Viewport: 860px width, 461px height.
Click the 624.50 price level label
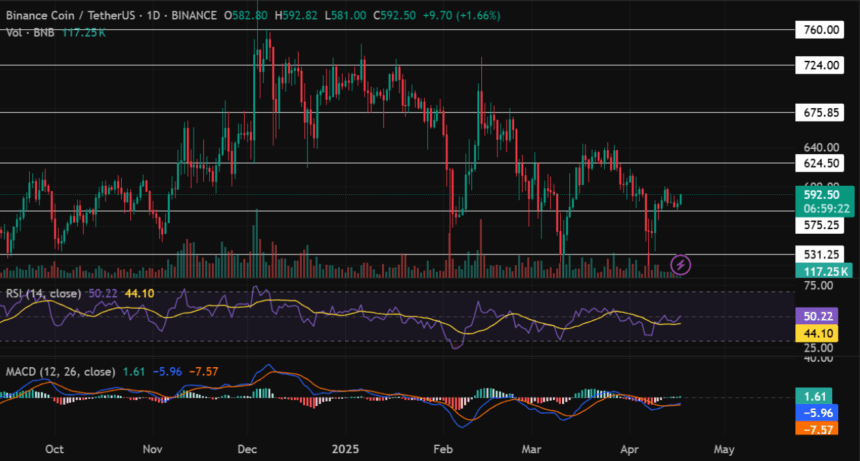coord(819,163)
